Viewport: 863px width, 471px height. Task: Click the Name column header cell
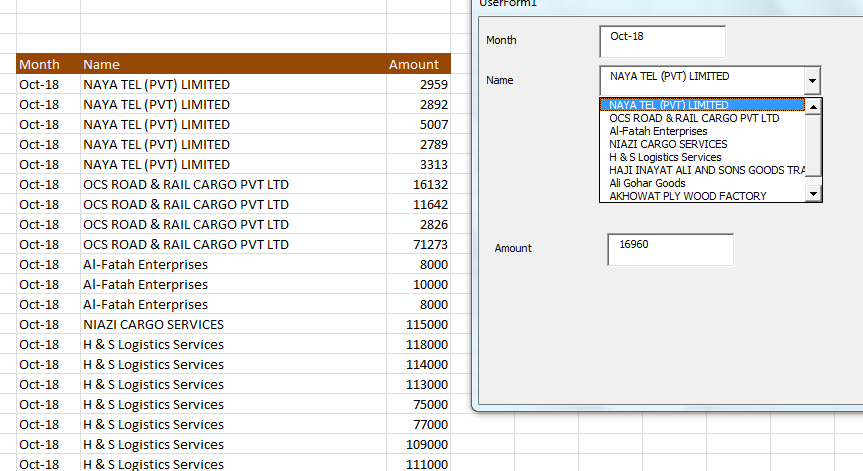point(233,64)
